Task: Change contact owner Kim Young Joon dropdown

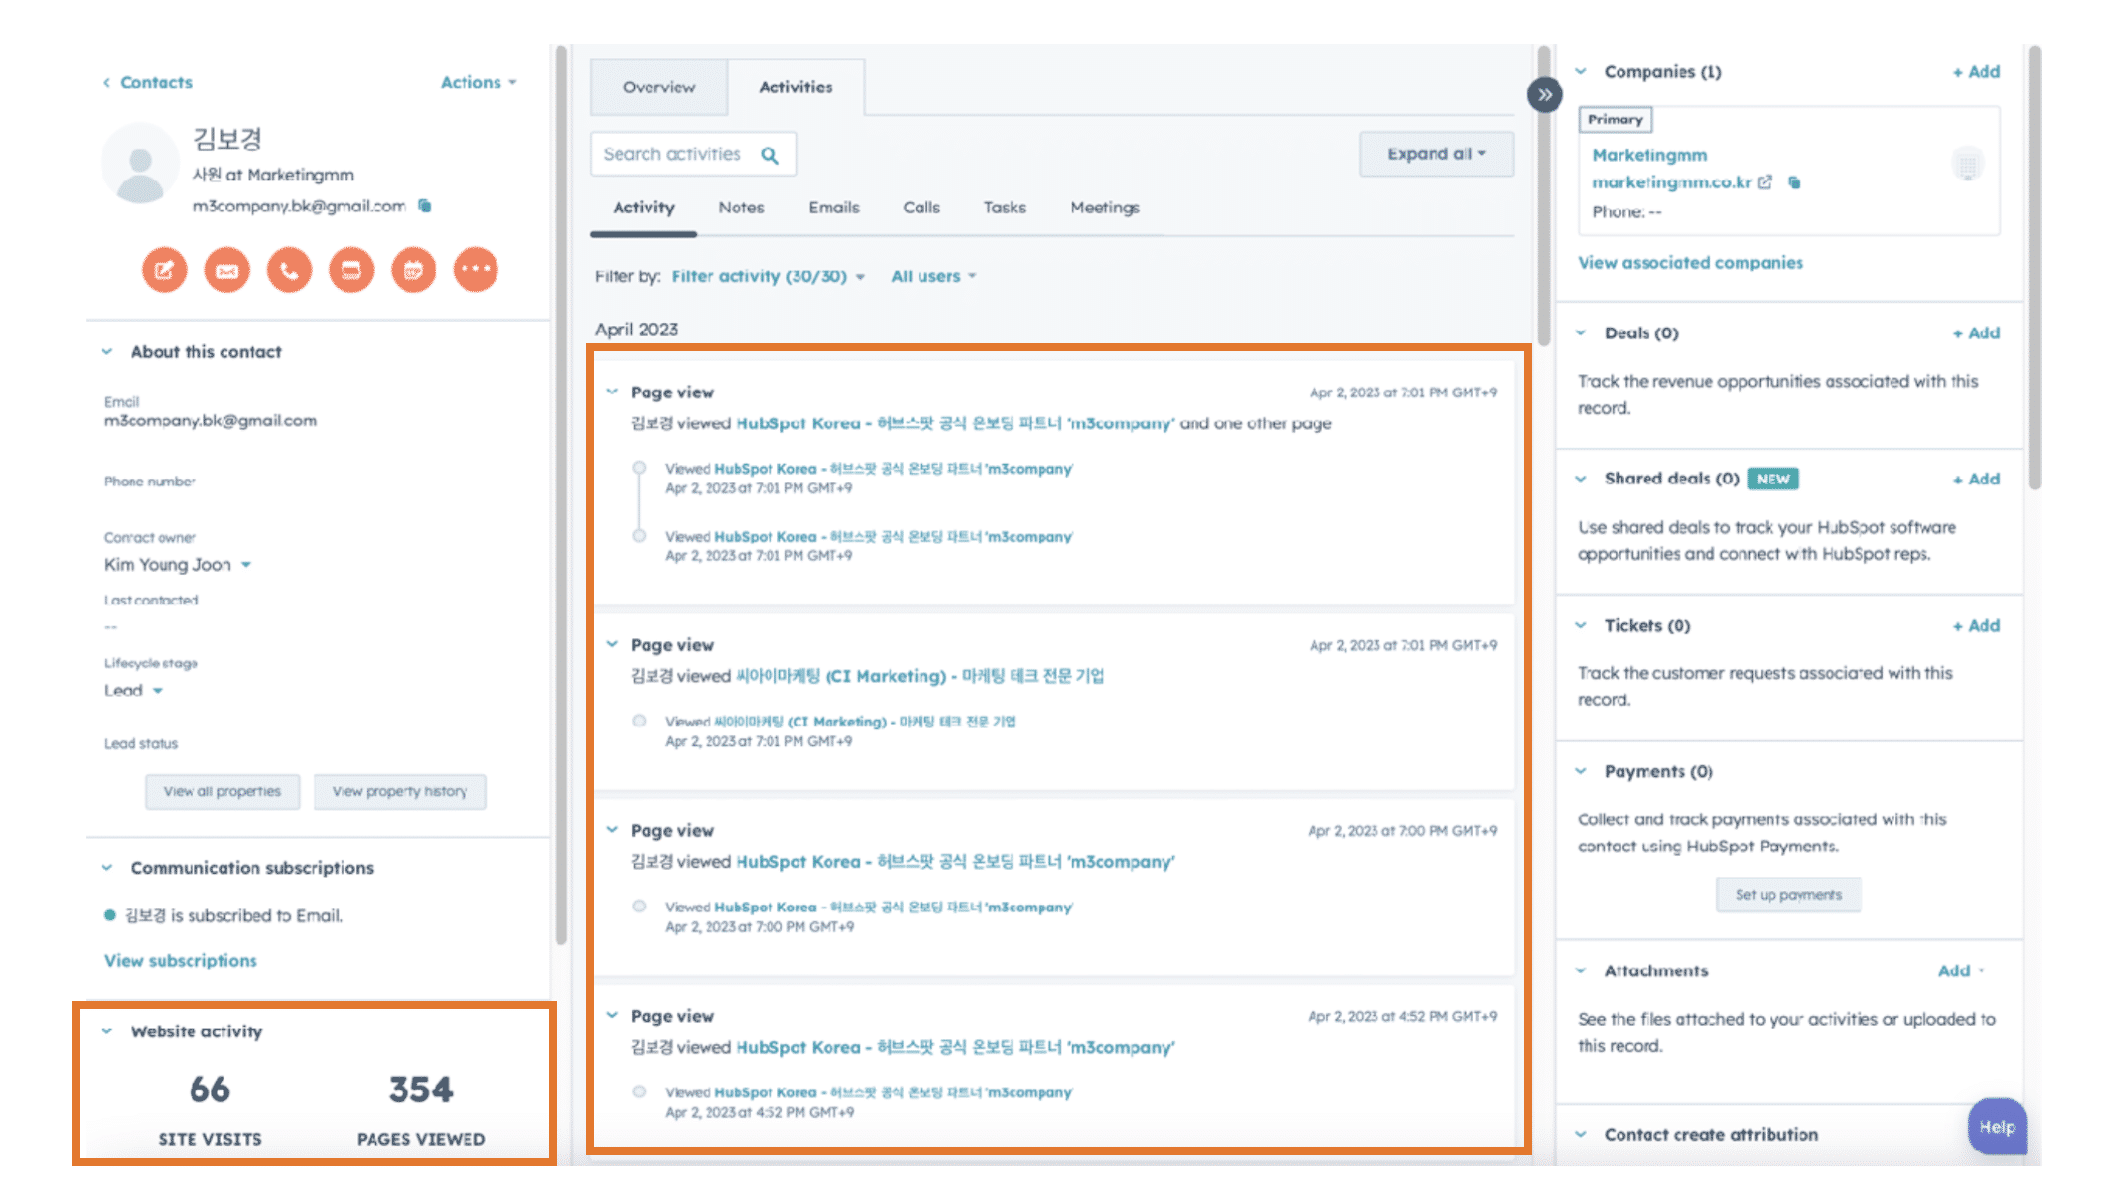Action: (177, 565)
